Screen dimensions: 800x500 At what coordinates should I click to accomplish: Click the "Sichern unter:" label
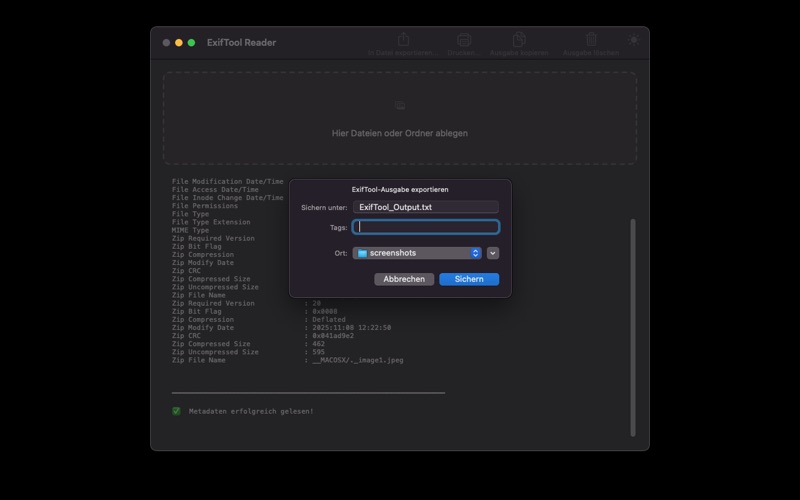pyautogui.click(x=324, y=208)
